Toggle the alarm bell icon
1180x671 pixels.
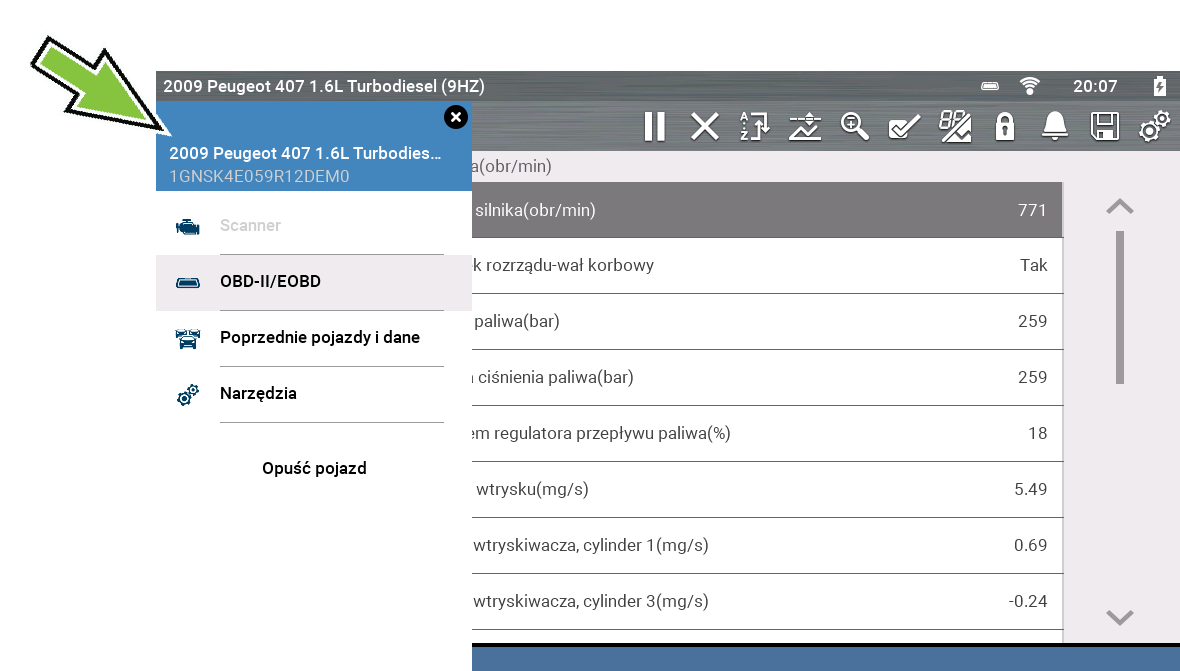pos(1054,126)
